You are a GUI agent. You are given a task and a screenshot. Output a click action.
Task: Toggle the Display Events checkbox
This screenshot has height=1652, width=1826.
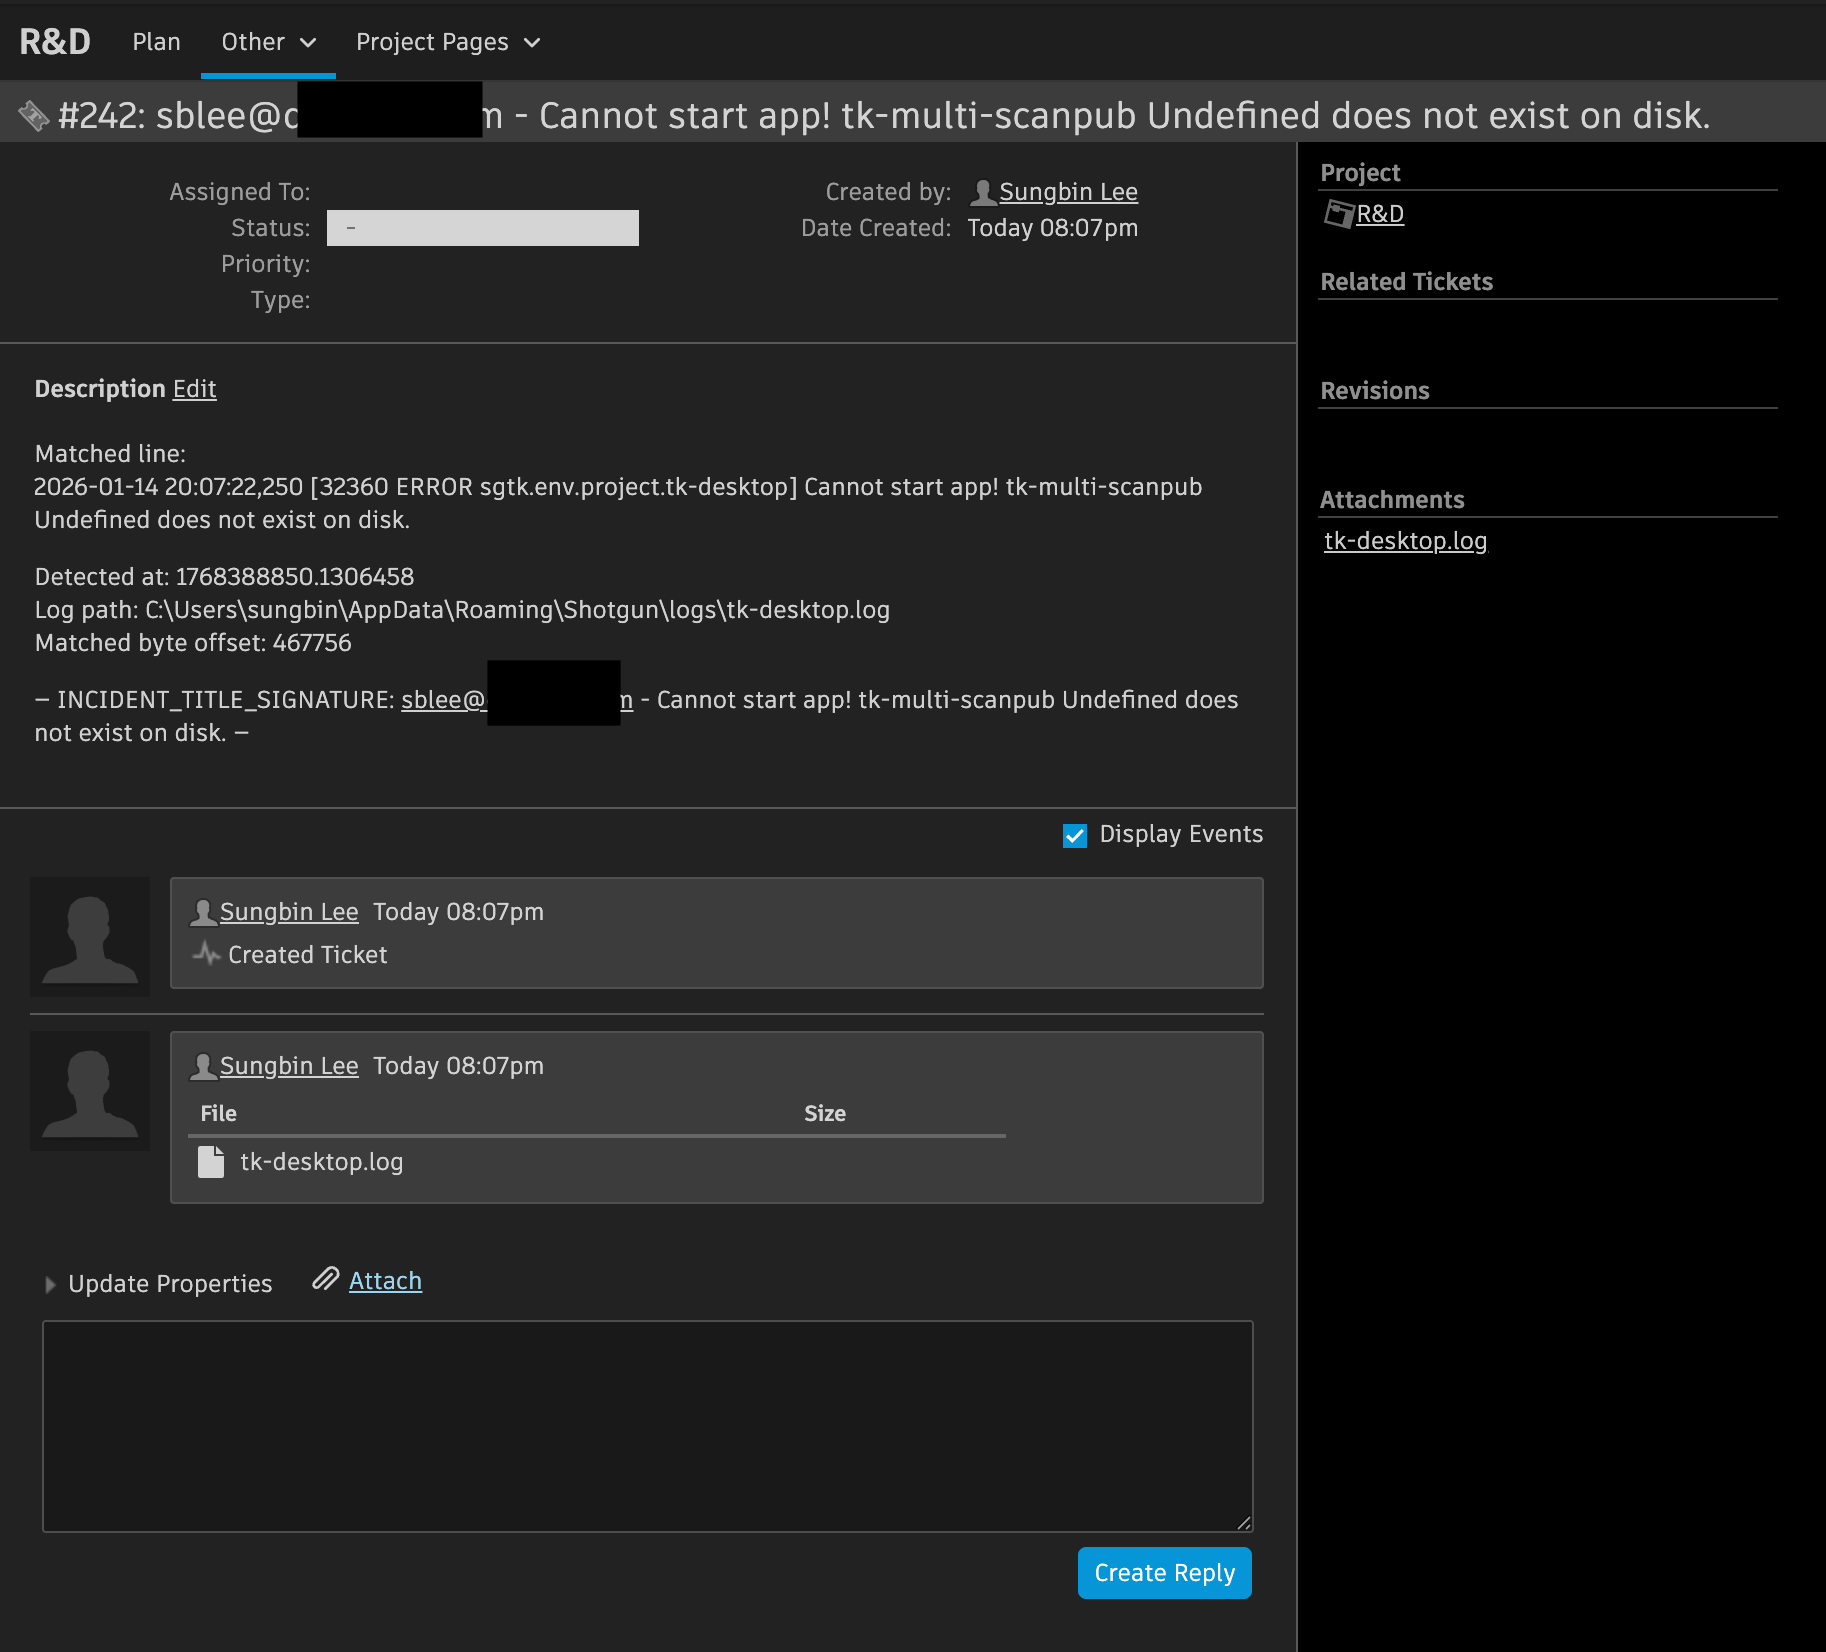1075,835
